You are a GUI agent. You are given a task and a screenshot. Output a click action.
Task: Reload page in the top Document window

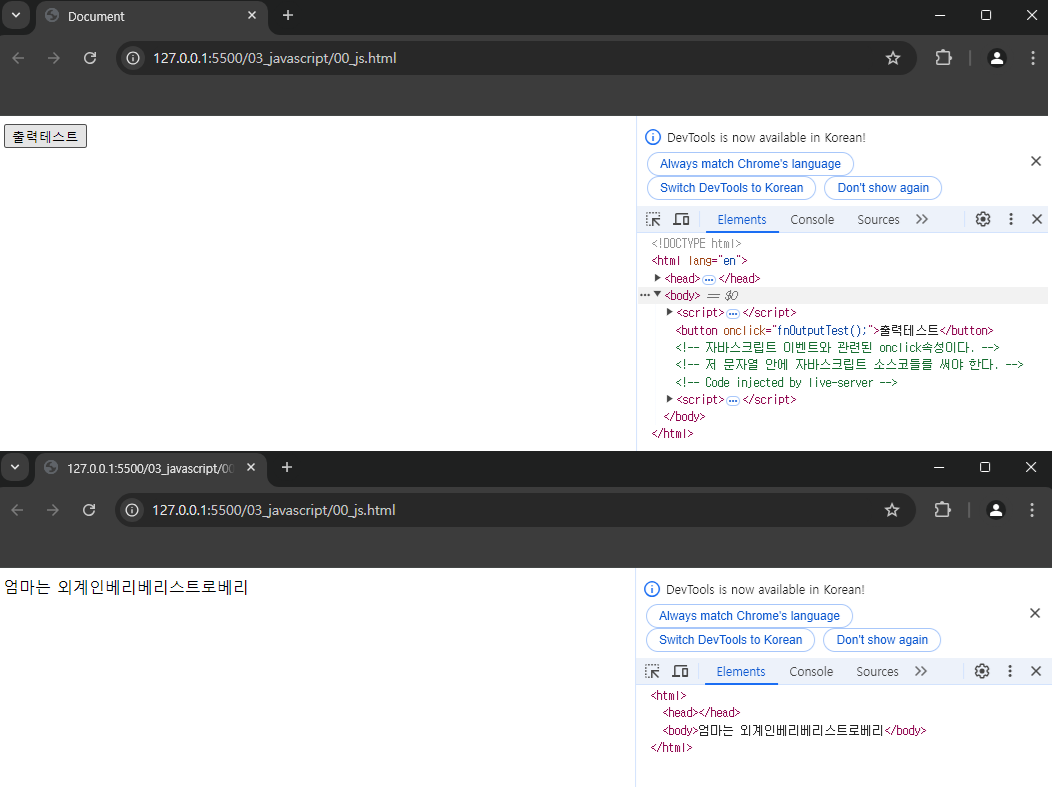[x=90, y=58]
